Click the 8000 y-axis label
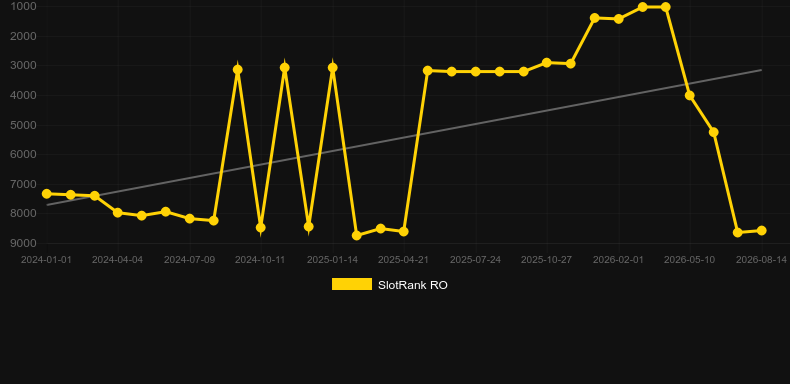This screenshot has width=790, height=384. coord(23,214)
